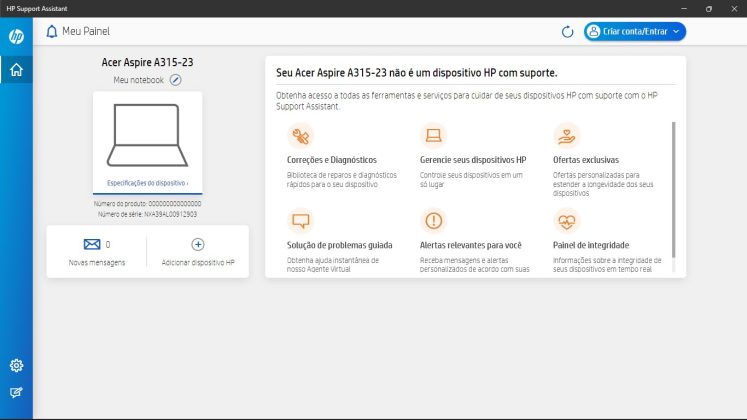Click the Número do produto text
The image size is (747, 420).
pyautogui.click(x=147, y=204)
